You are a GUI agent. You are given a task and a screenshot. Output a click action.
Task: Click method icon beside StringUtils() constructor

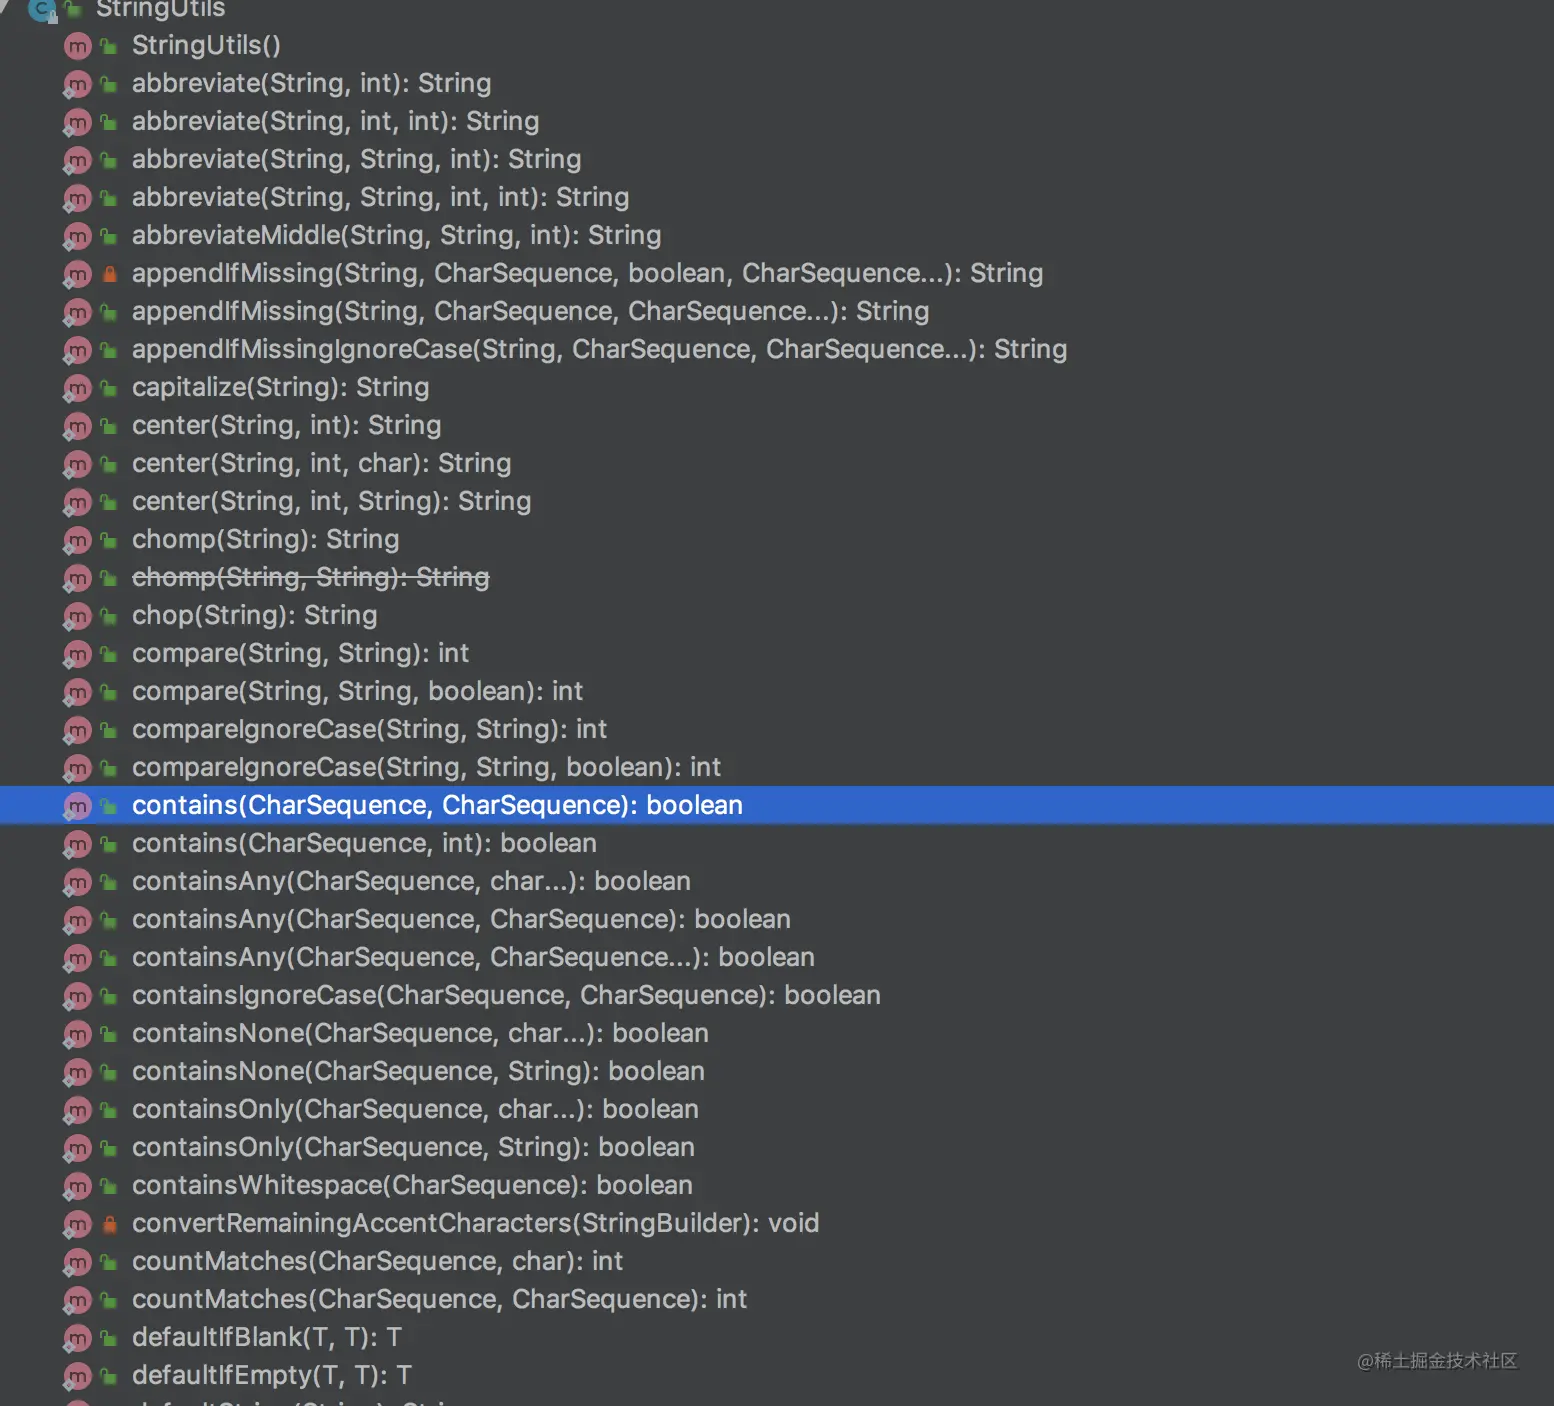pos(78,46)
